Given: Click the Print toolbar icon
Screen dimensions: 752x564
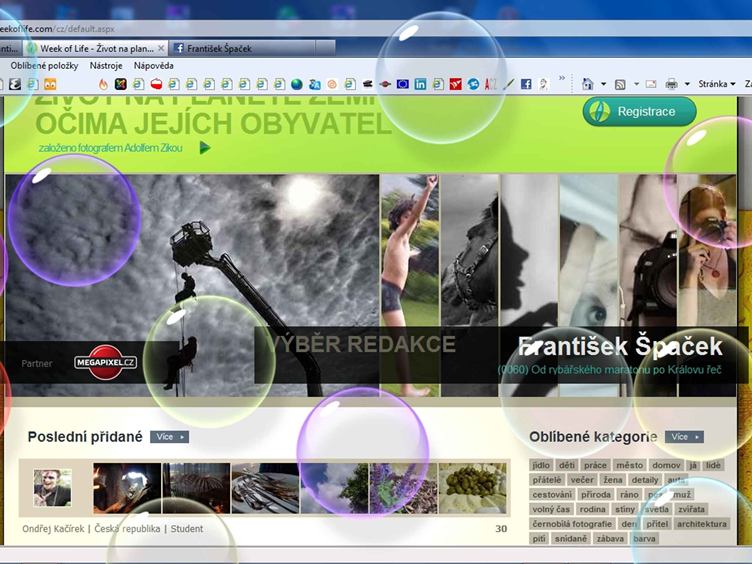Looking at the screenshot, I should pyautogui.click(x=671, y=84).
